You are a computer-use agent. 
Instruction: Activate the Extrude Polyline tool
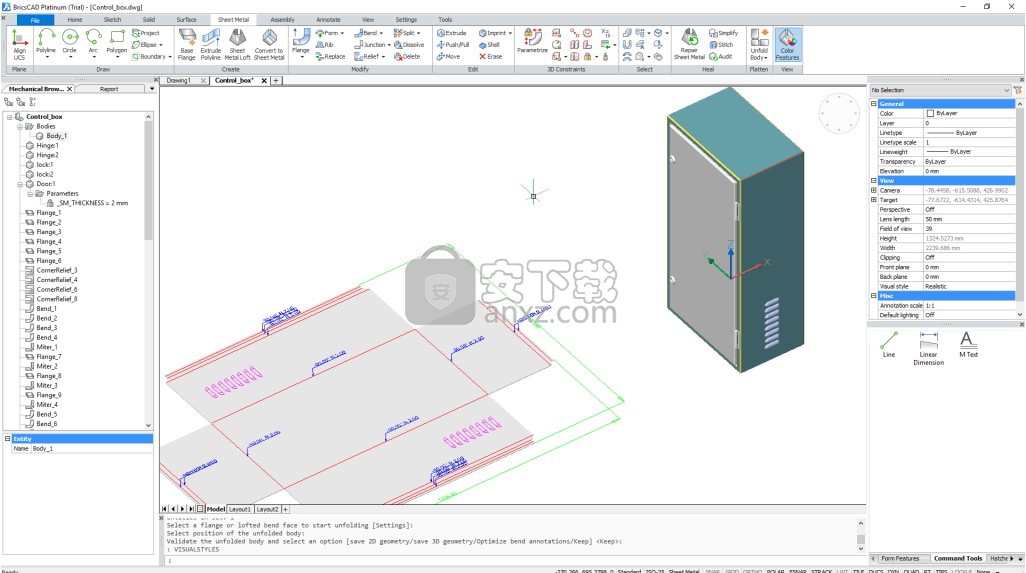[x=211, y=44]
